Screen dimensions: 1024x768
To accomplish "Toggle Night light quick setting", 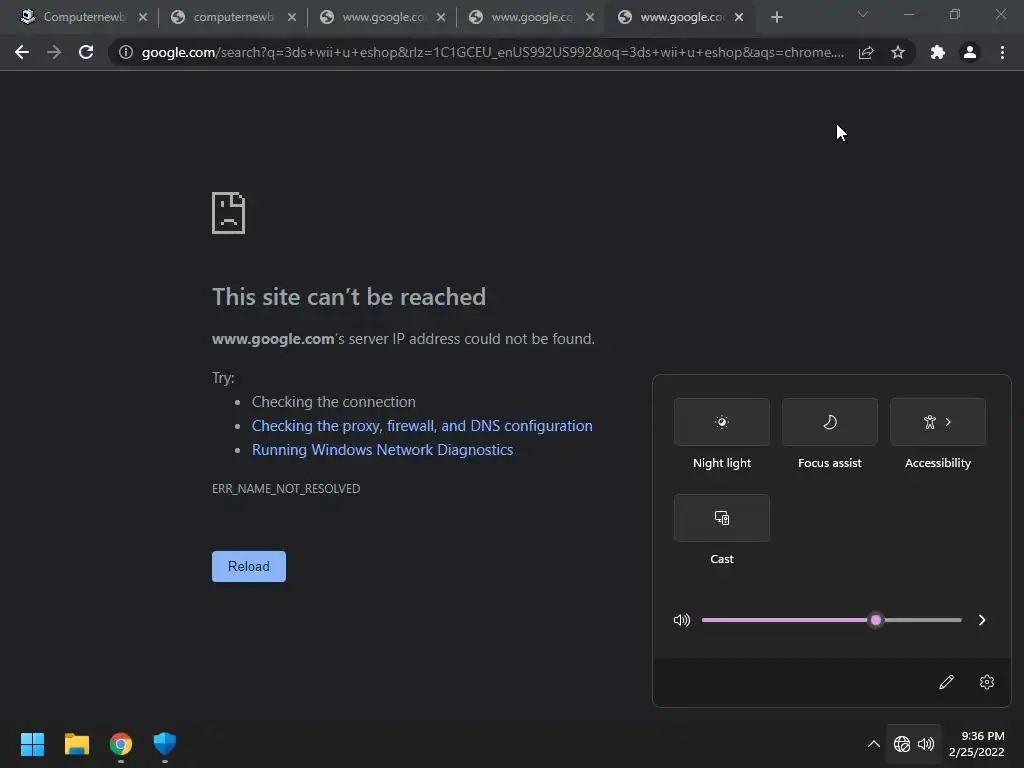I will 722,422.
